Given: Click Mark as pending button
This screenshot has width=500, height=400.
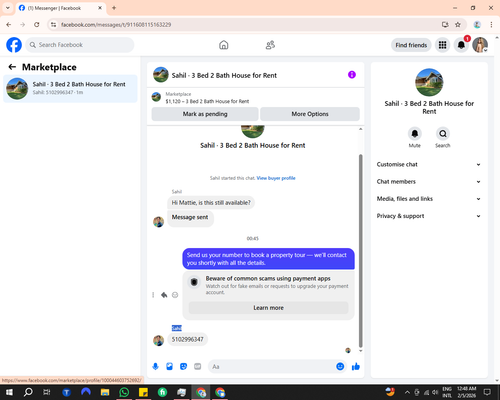Looking at the screenshot, I should pyautogui.click(x=205, y=114).
